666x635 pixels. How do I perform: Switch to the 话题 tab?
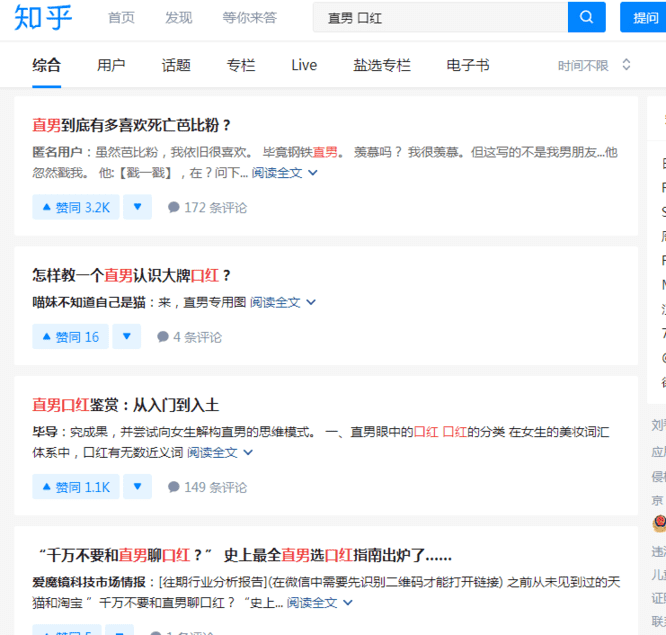tap(176, 65)
